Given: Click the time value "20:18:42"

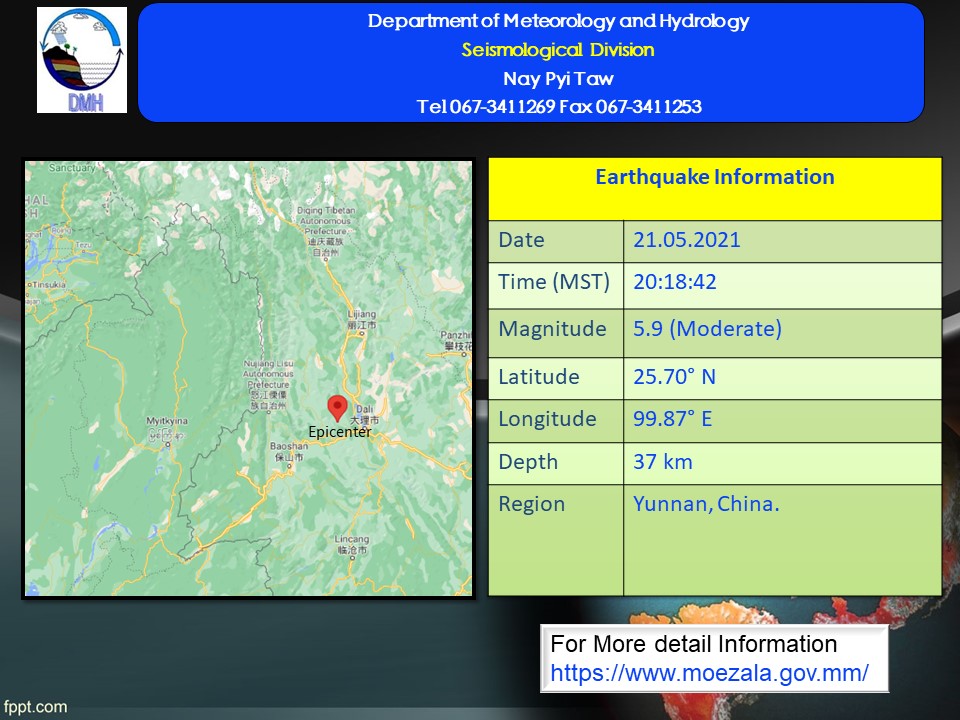Looking at the screenshot, I should 675,282.
